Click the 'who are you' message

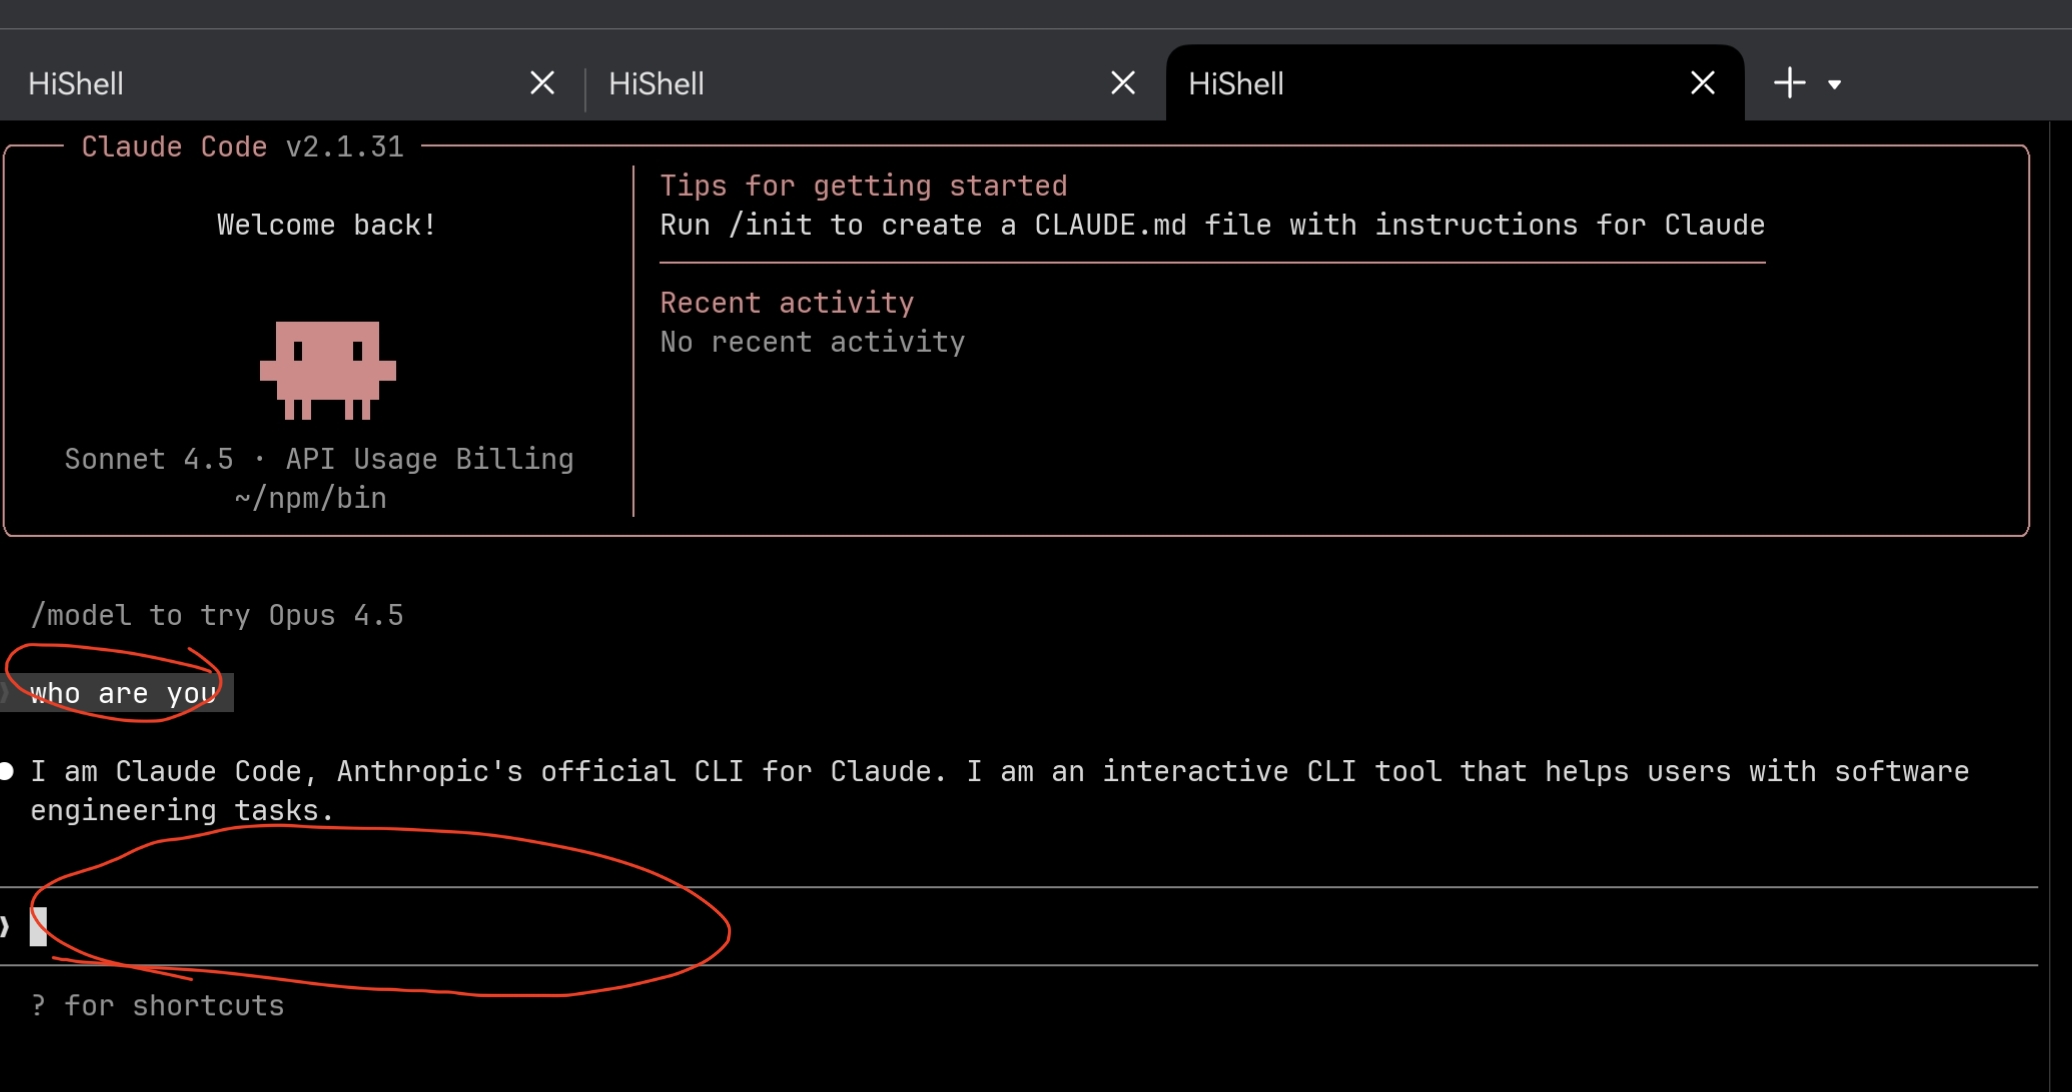pyautogui.click(x=123, y=693)
